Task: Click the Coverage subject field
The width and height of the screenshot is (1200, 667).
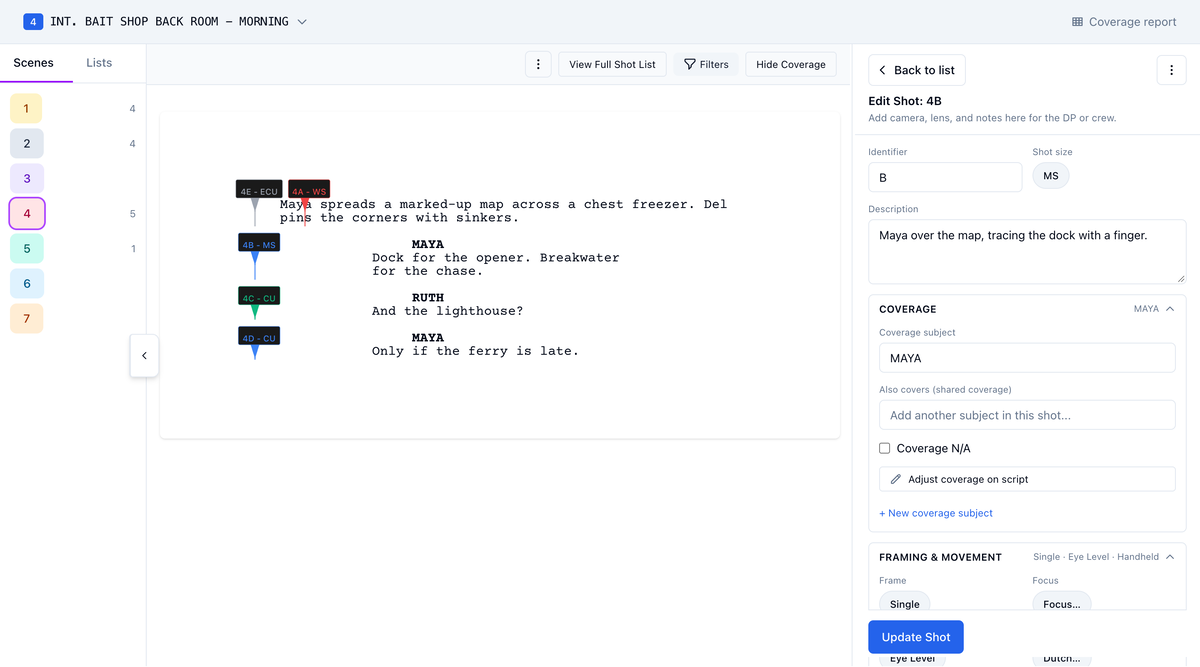Action: point(1027,358)
